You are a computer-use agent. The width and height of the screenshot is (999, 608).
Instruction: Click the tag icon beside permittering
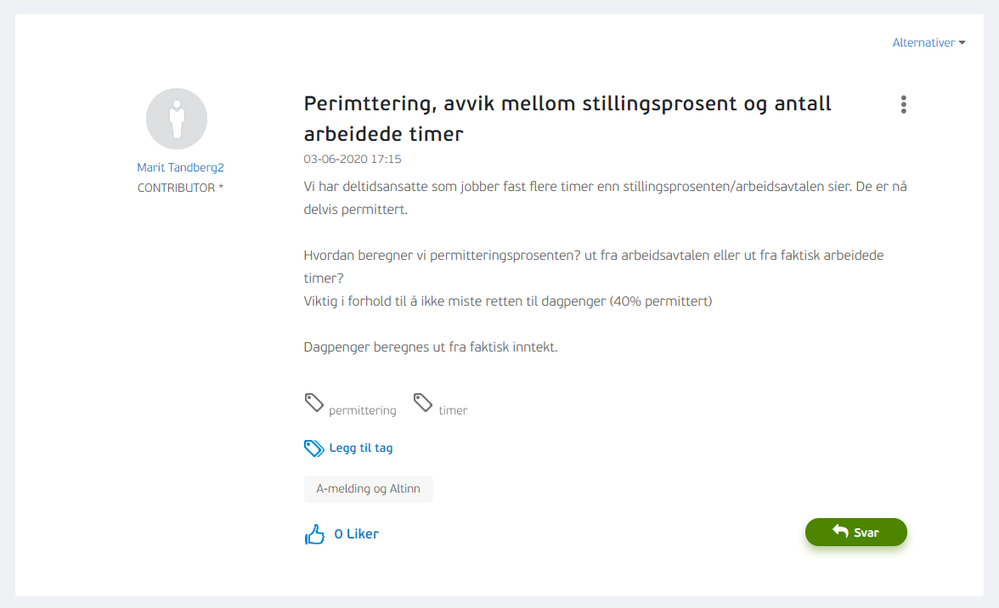coord(313,402)
